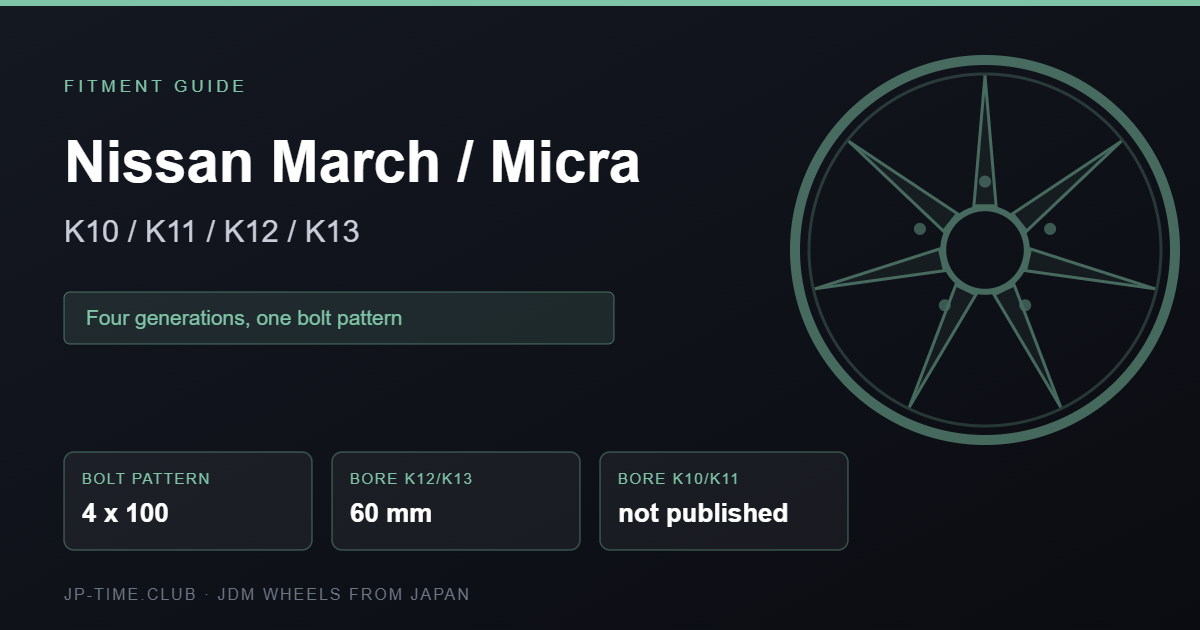This screenshot has width=1200, height=630.
Task: Click the 'K10 / K11 / K12 / K13' subtitle
Action: (212, 232)
